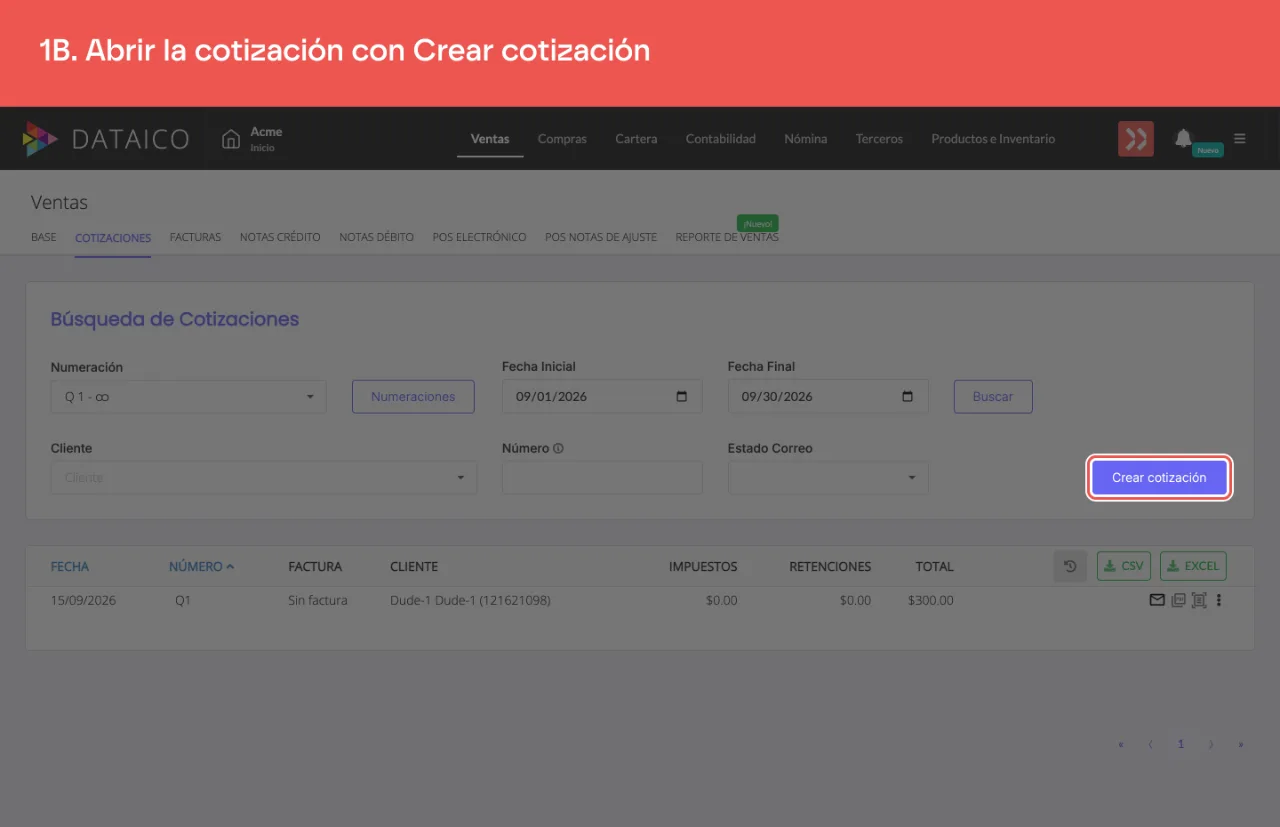Click the Crear cotización button

pos(1159,477)
